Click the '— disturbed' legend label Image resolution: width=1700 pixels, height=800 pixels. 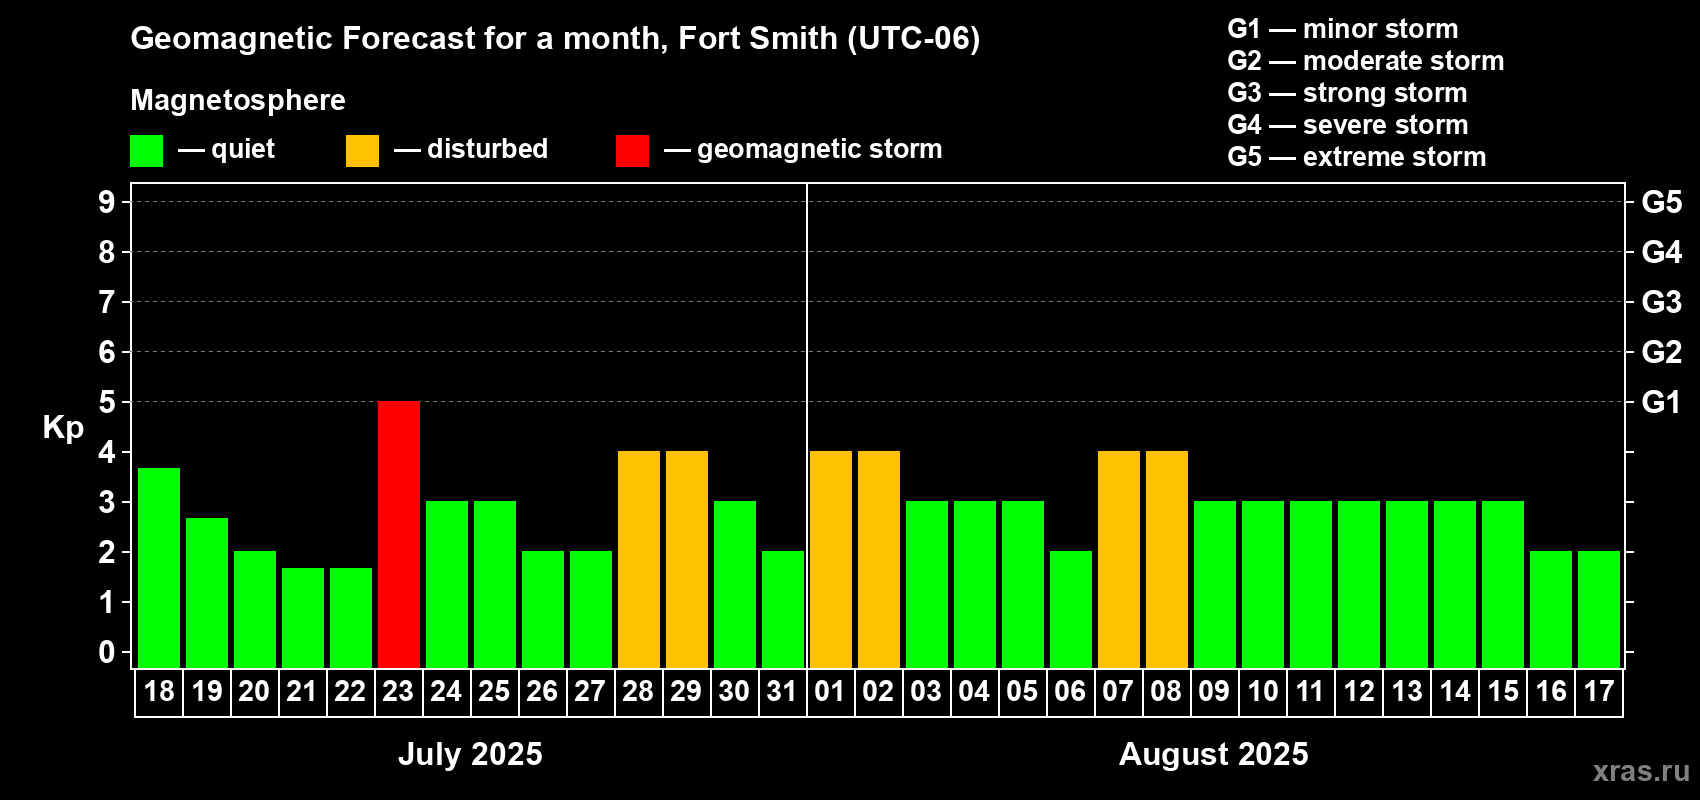click(471, 149)
